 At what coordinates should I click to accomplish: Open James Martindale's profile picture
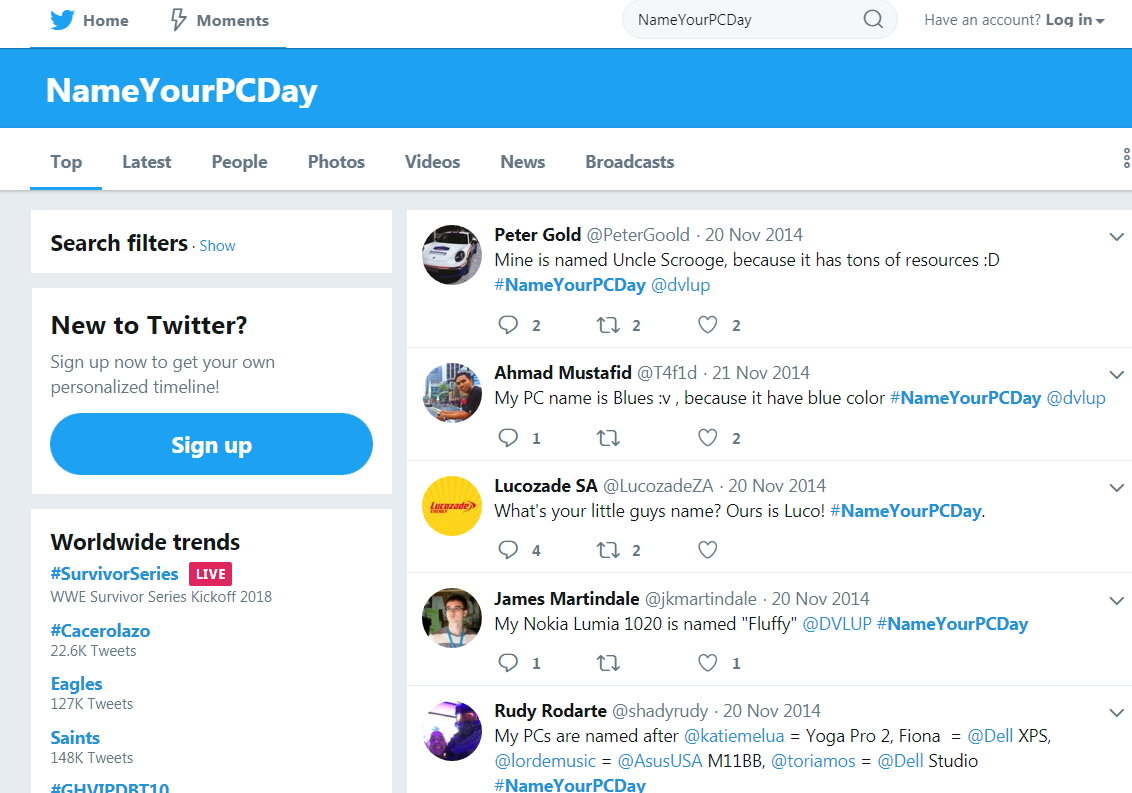pyautogui.click(x=452, y=618)
